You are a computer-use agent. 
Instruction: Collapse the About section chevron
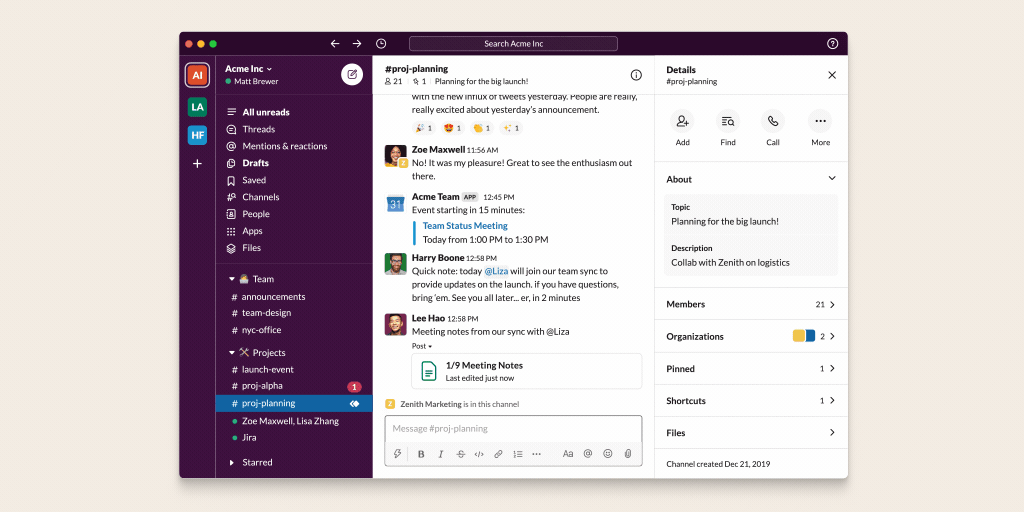[832, 179]
